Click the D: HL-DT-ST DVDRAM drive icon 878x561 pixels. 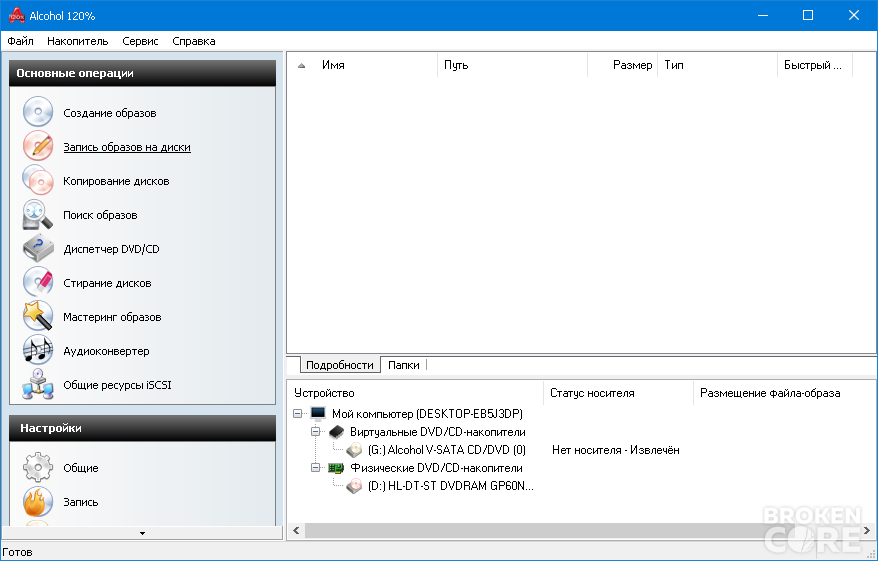pyautogui.click(x=354, y=486)
